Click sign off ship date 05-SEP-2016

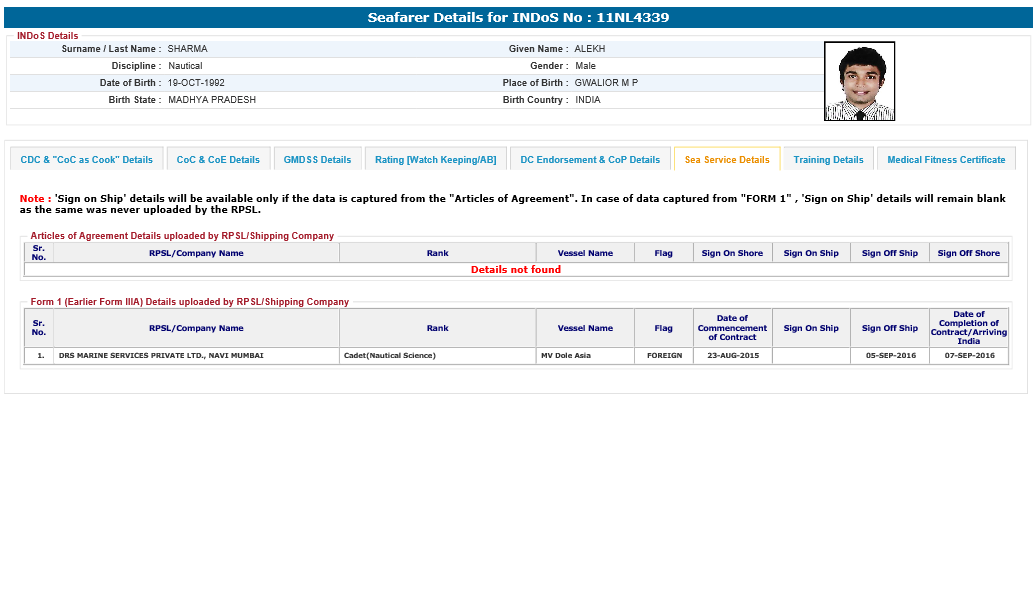pos(890,356)
